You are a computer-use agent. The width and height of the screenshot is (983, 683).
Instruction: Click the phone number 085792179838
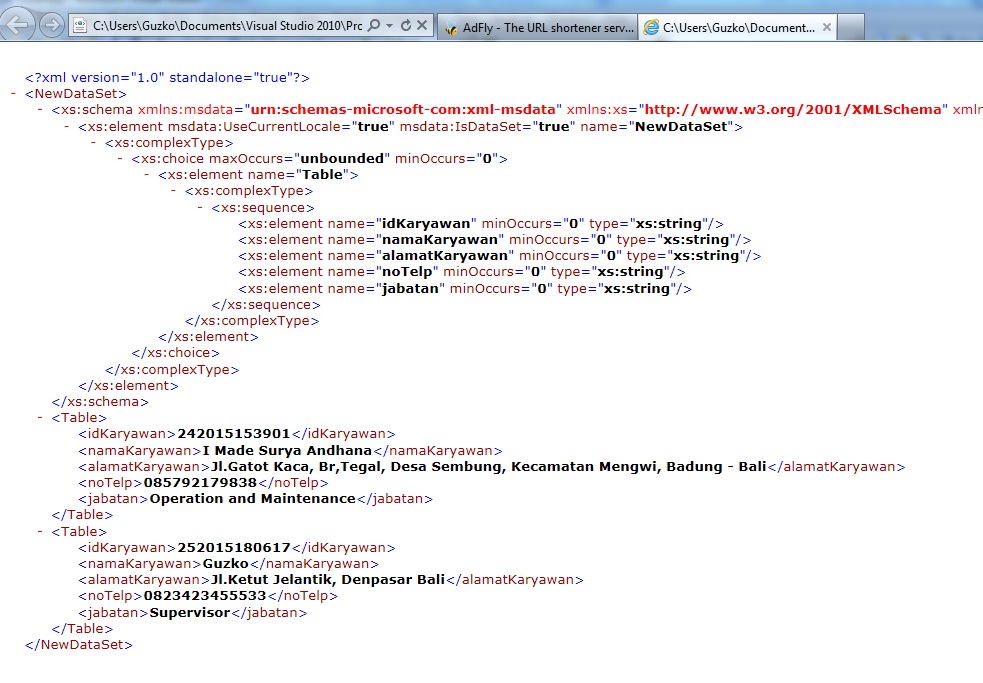(200, 483)
